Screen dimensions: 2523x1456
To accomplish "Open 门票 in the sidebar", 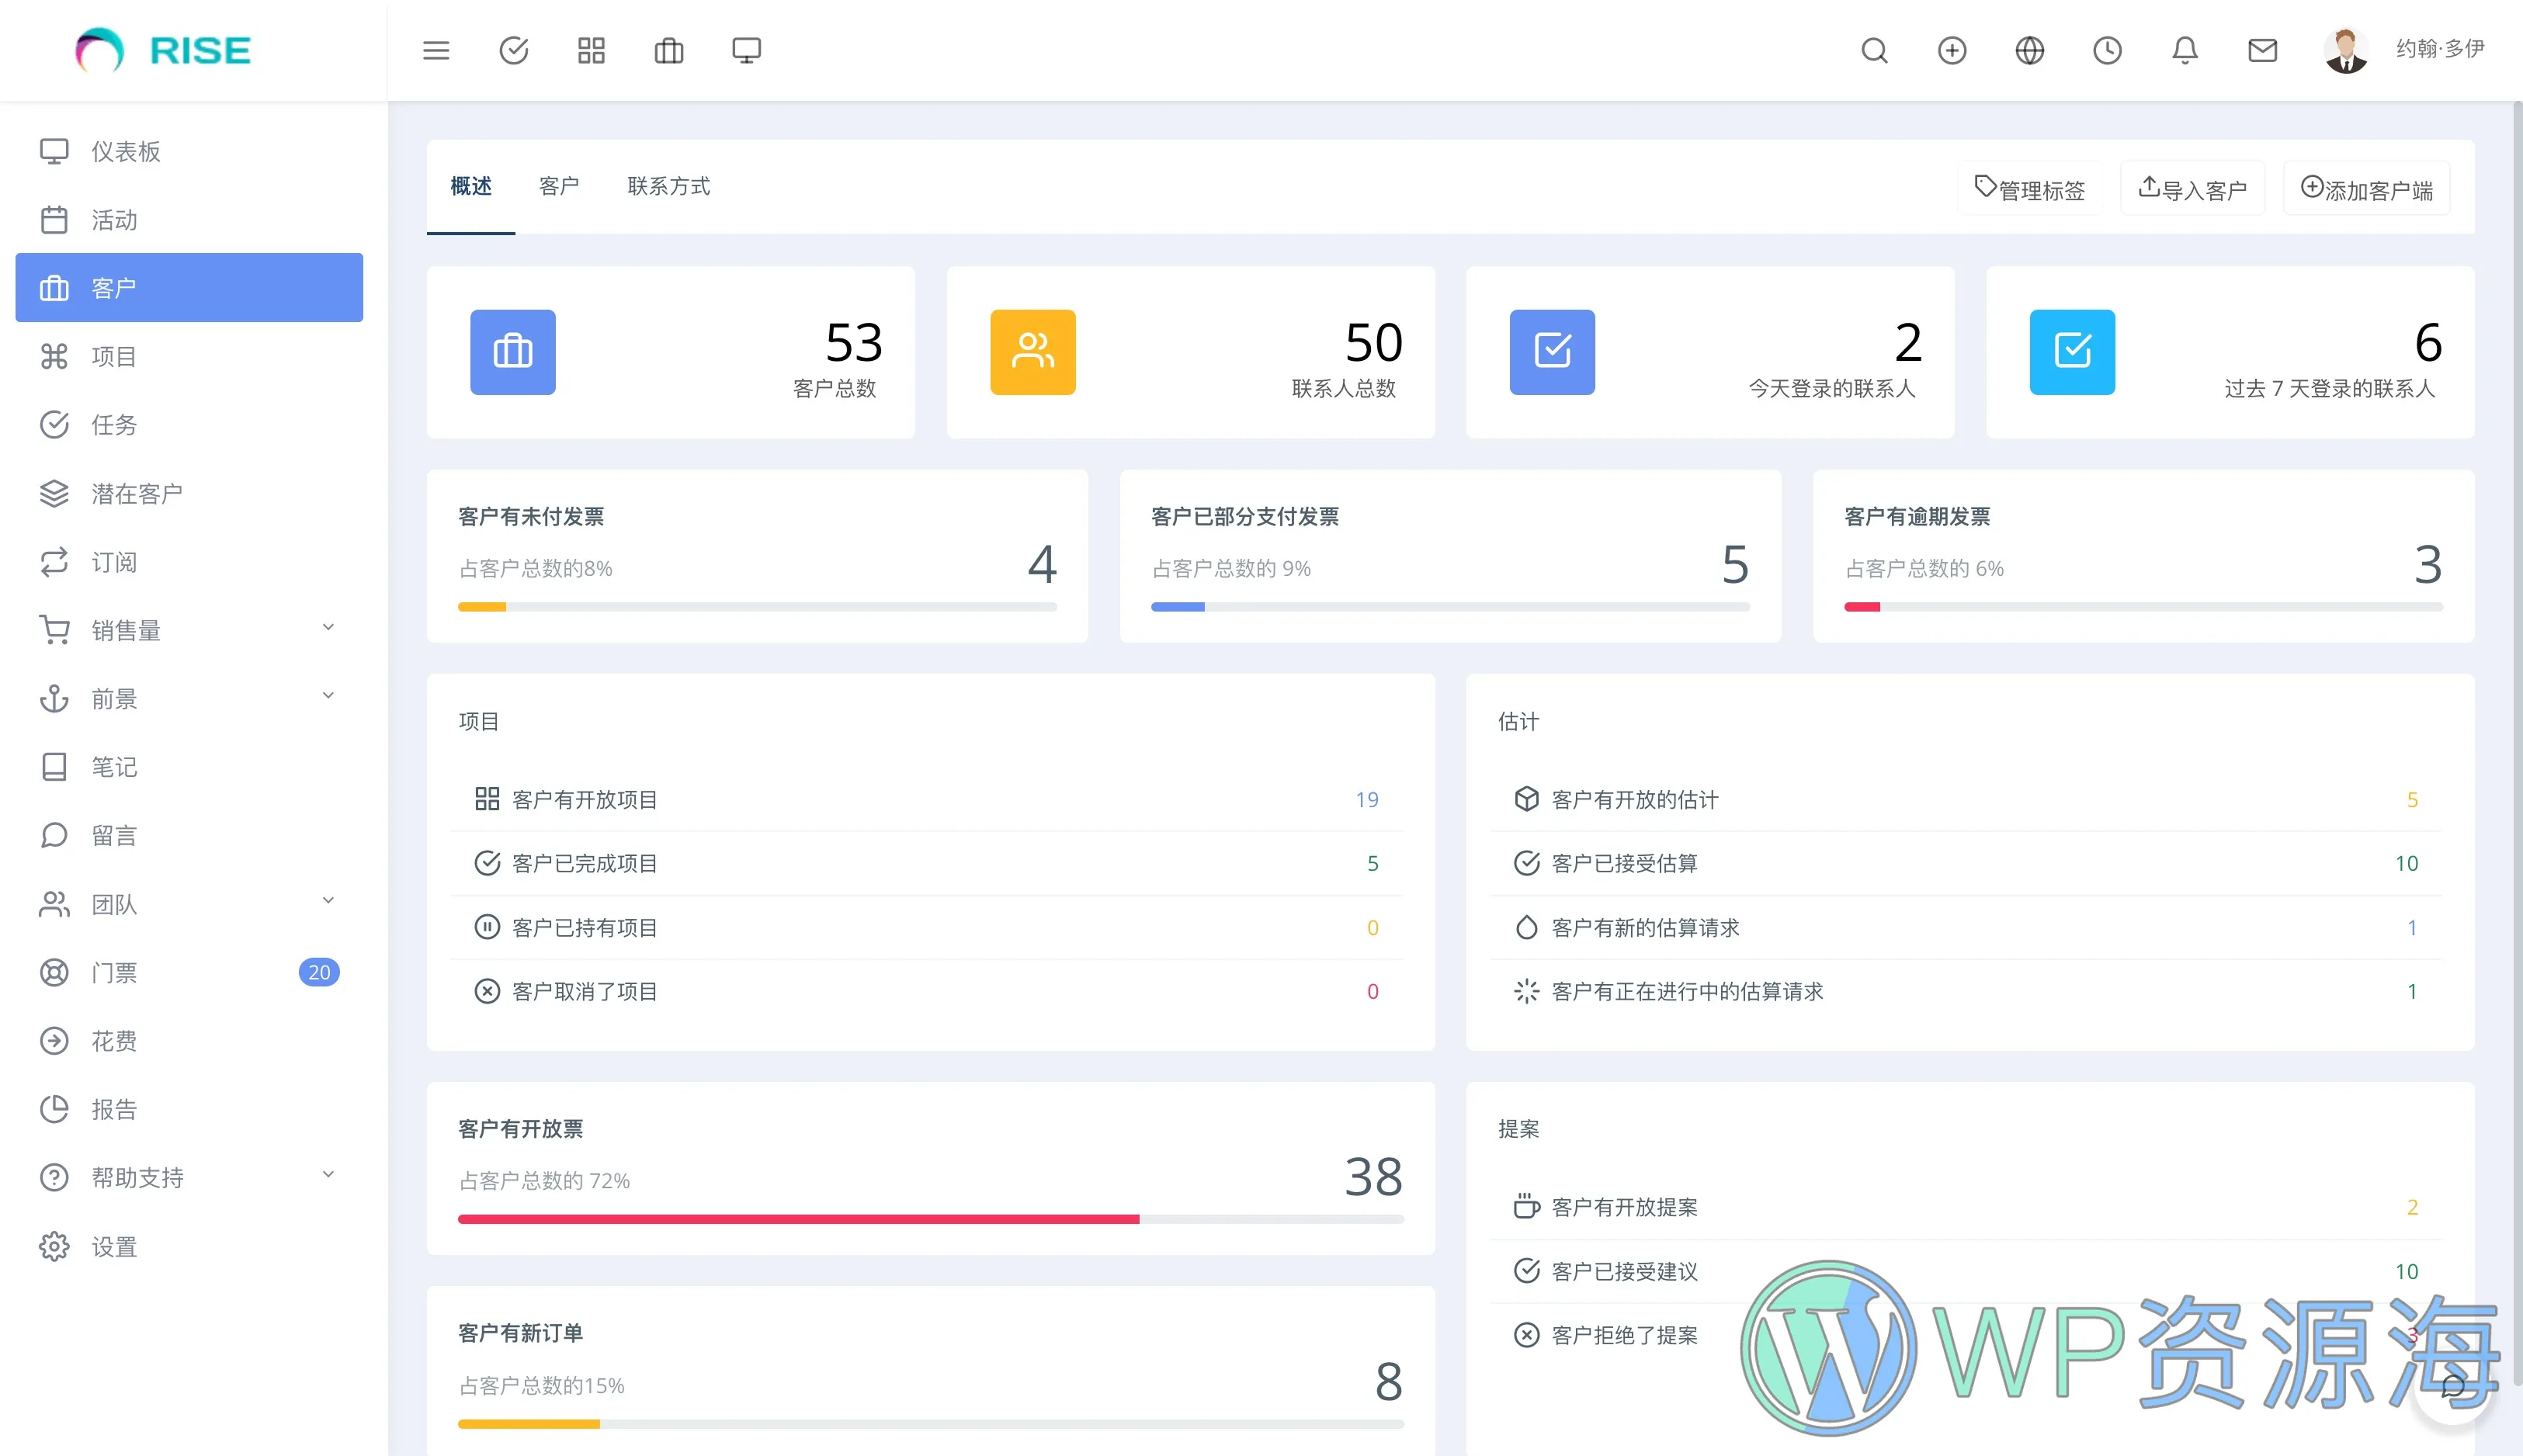I will (189, 972).
